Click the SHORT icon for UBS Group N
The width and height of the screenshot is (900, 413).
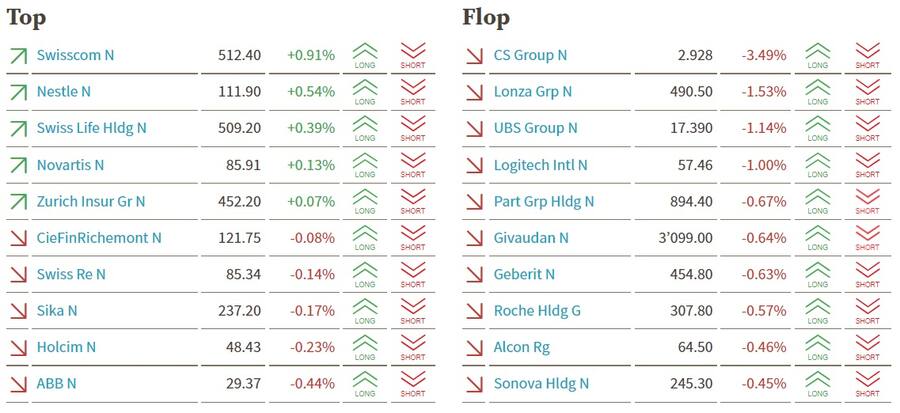pyautogui.click(x=868, y=128)
